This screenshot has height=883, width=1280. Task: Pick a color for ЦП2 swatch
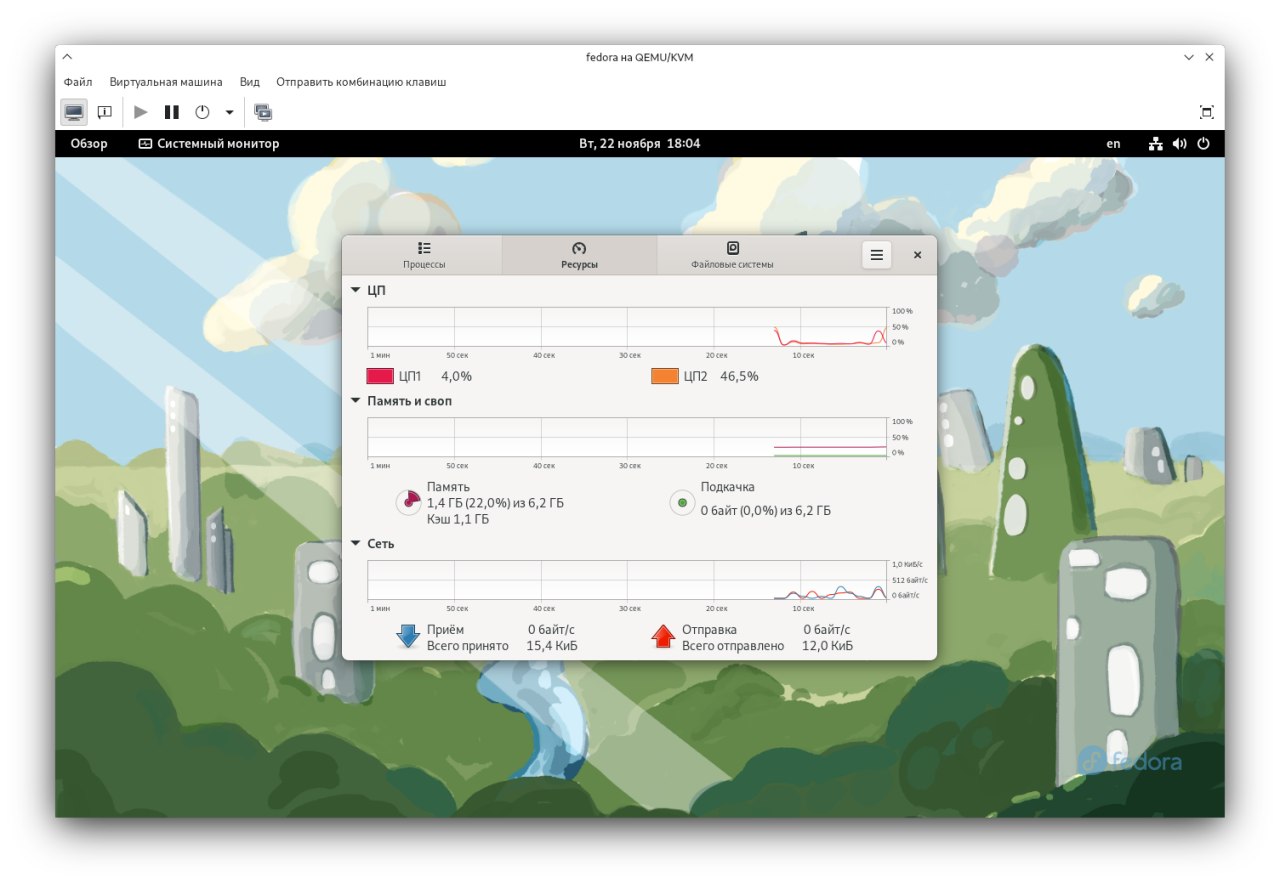665,376
